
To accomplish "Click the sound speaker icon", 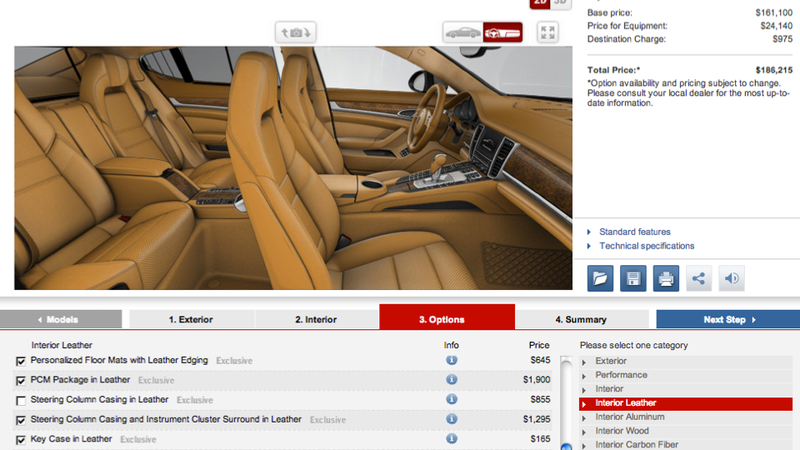I will click(x=732, y=278).
